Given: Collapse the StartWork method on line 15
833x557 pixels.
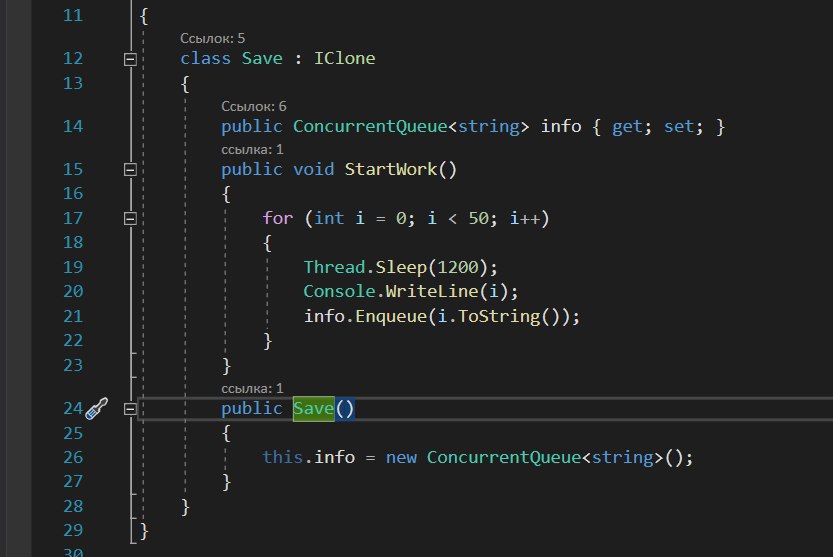Looking at the screenshot, I should 130,170.
